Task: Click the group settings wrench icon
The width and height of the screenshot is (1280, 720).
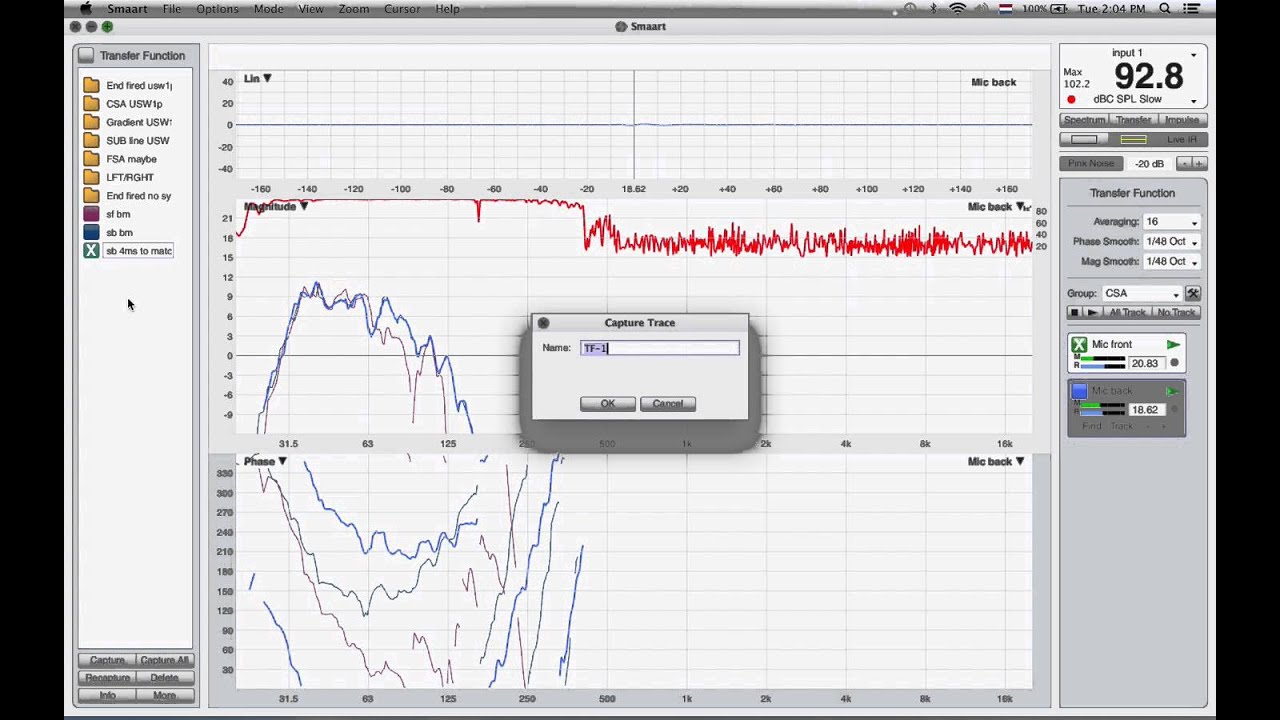Action: (x=1192, y=293)
